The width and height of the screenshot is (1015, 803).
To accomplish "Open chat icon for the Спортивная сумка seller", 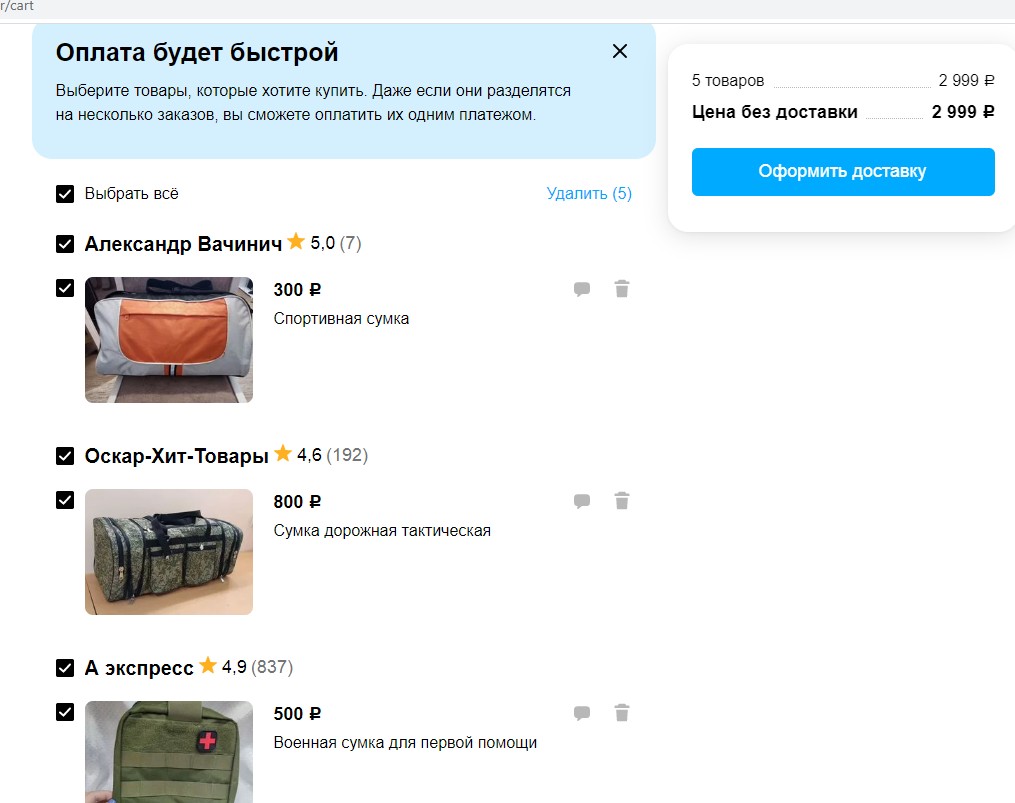I will [x=582, y=290].
